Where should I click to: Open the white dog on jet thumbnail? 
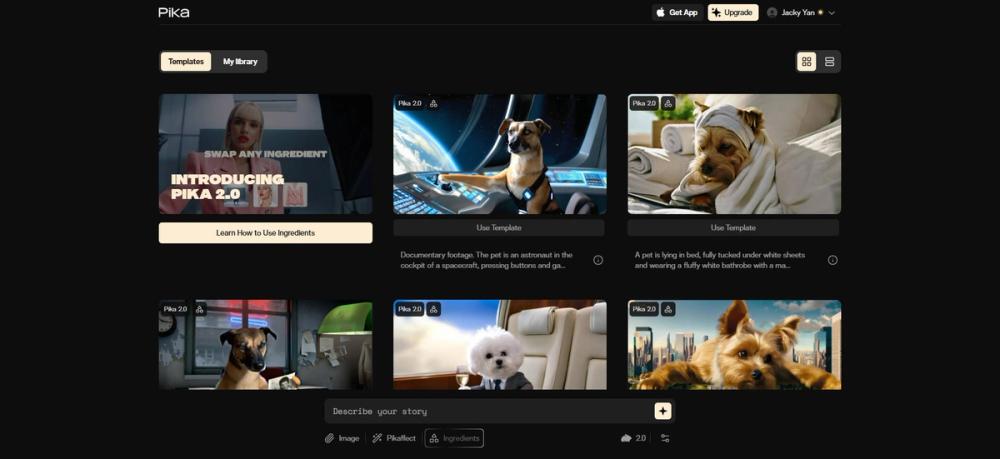tap(499, 344)
